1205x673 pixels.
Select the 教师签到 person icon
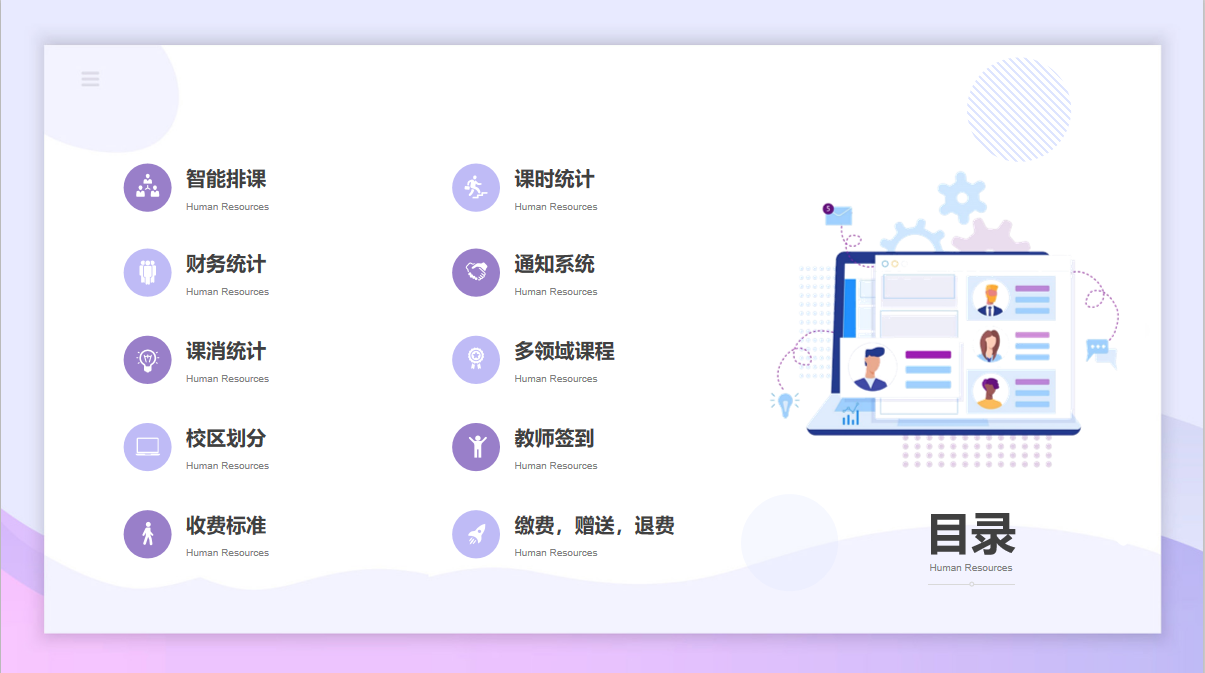click(x=476, y=447)
